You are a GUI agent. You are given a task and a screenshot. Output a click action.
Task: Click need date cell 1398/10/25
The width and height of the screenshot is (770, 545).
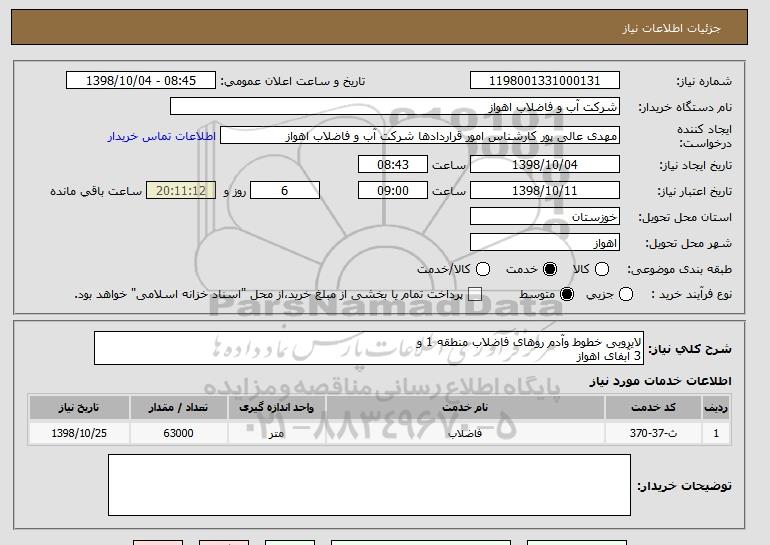[x=79, y=433]
